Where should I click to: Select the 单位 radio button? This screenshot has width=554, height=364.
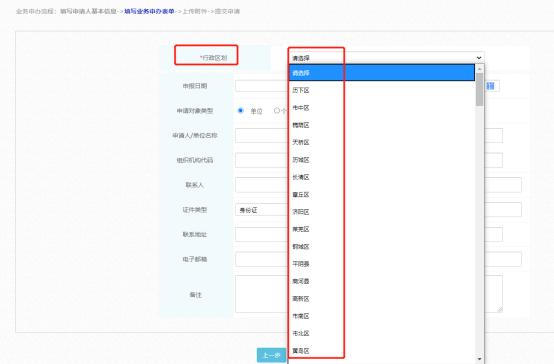pyautogui.click(x=241, y=111)
